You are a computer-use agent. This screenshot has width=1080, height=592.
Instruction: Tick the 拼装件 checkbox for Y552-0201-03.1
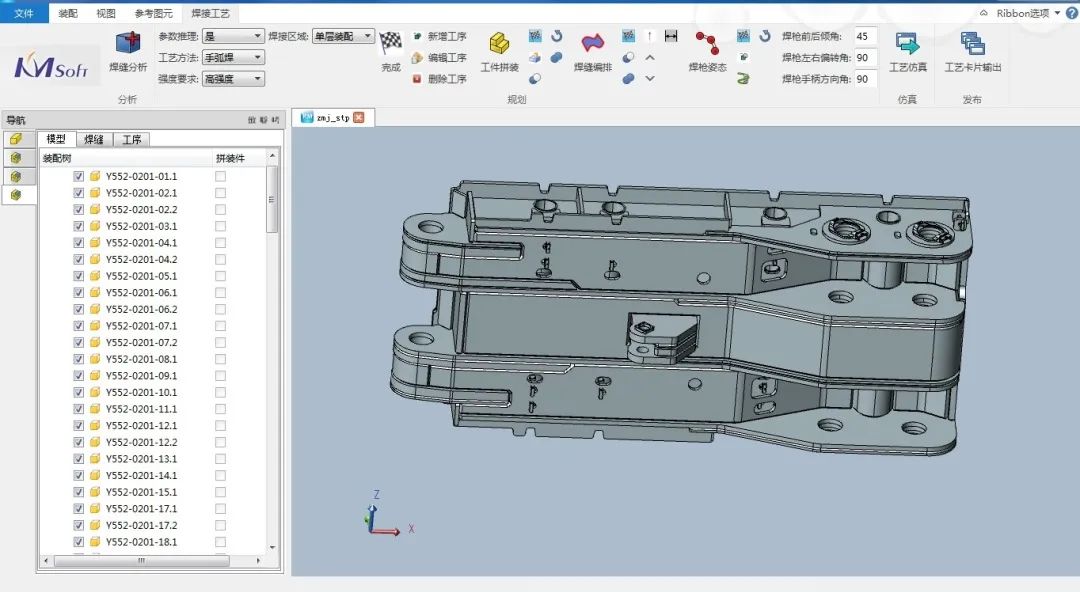(x=220, y=226)
